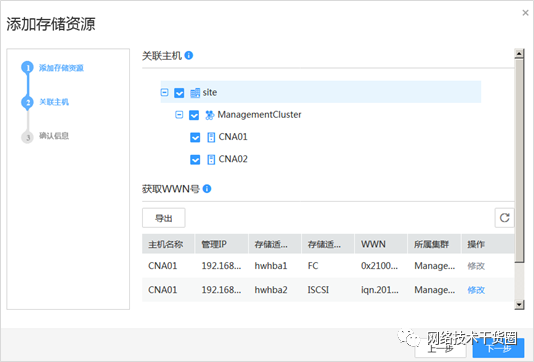The image size is (534, 362).
Task: Select the ManagementCluster tree label
Action: click(x=260, y=115)
